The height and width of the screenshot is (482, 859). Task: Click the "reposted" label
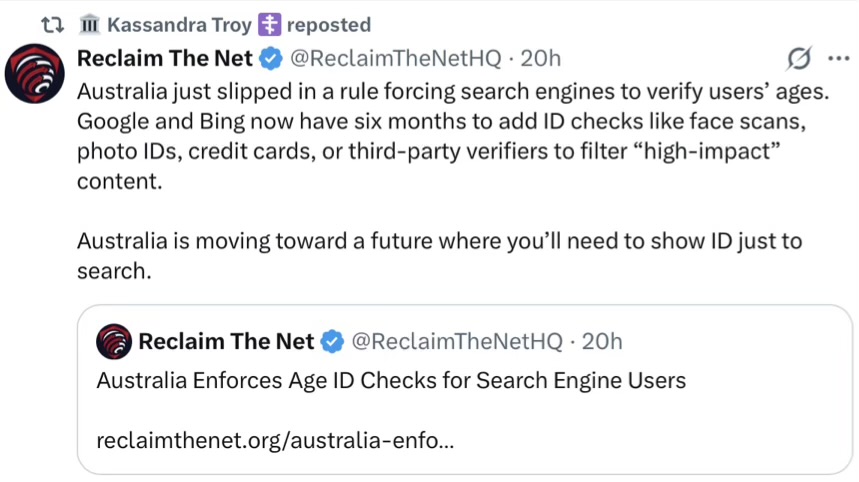click(328, 25)
